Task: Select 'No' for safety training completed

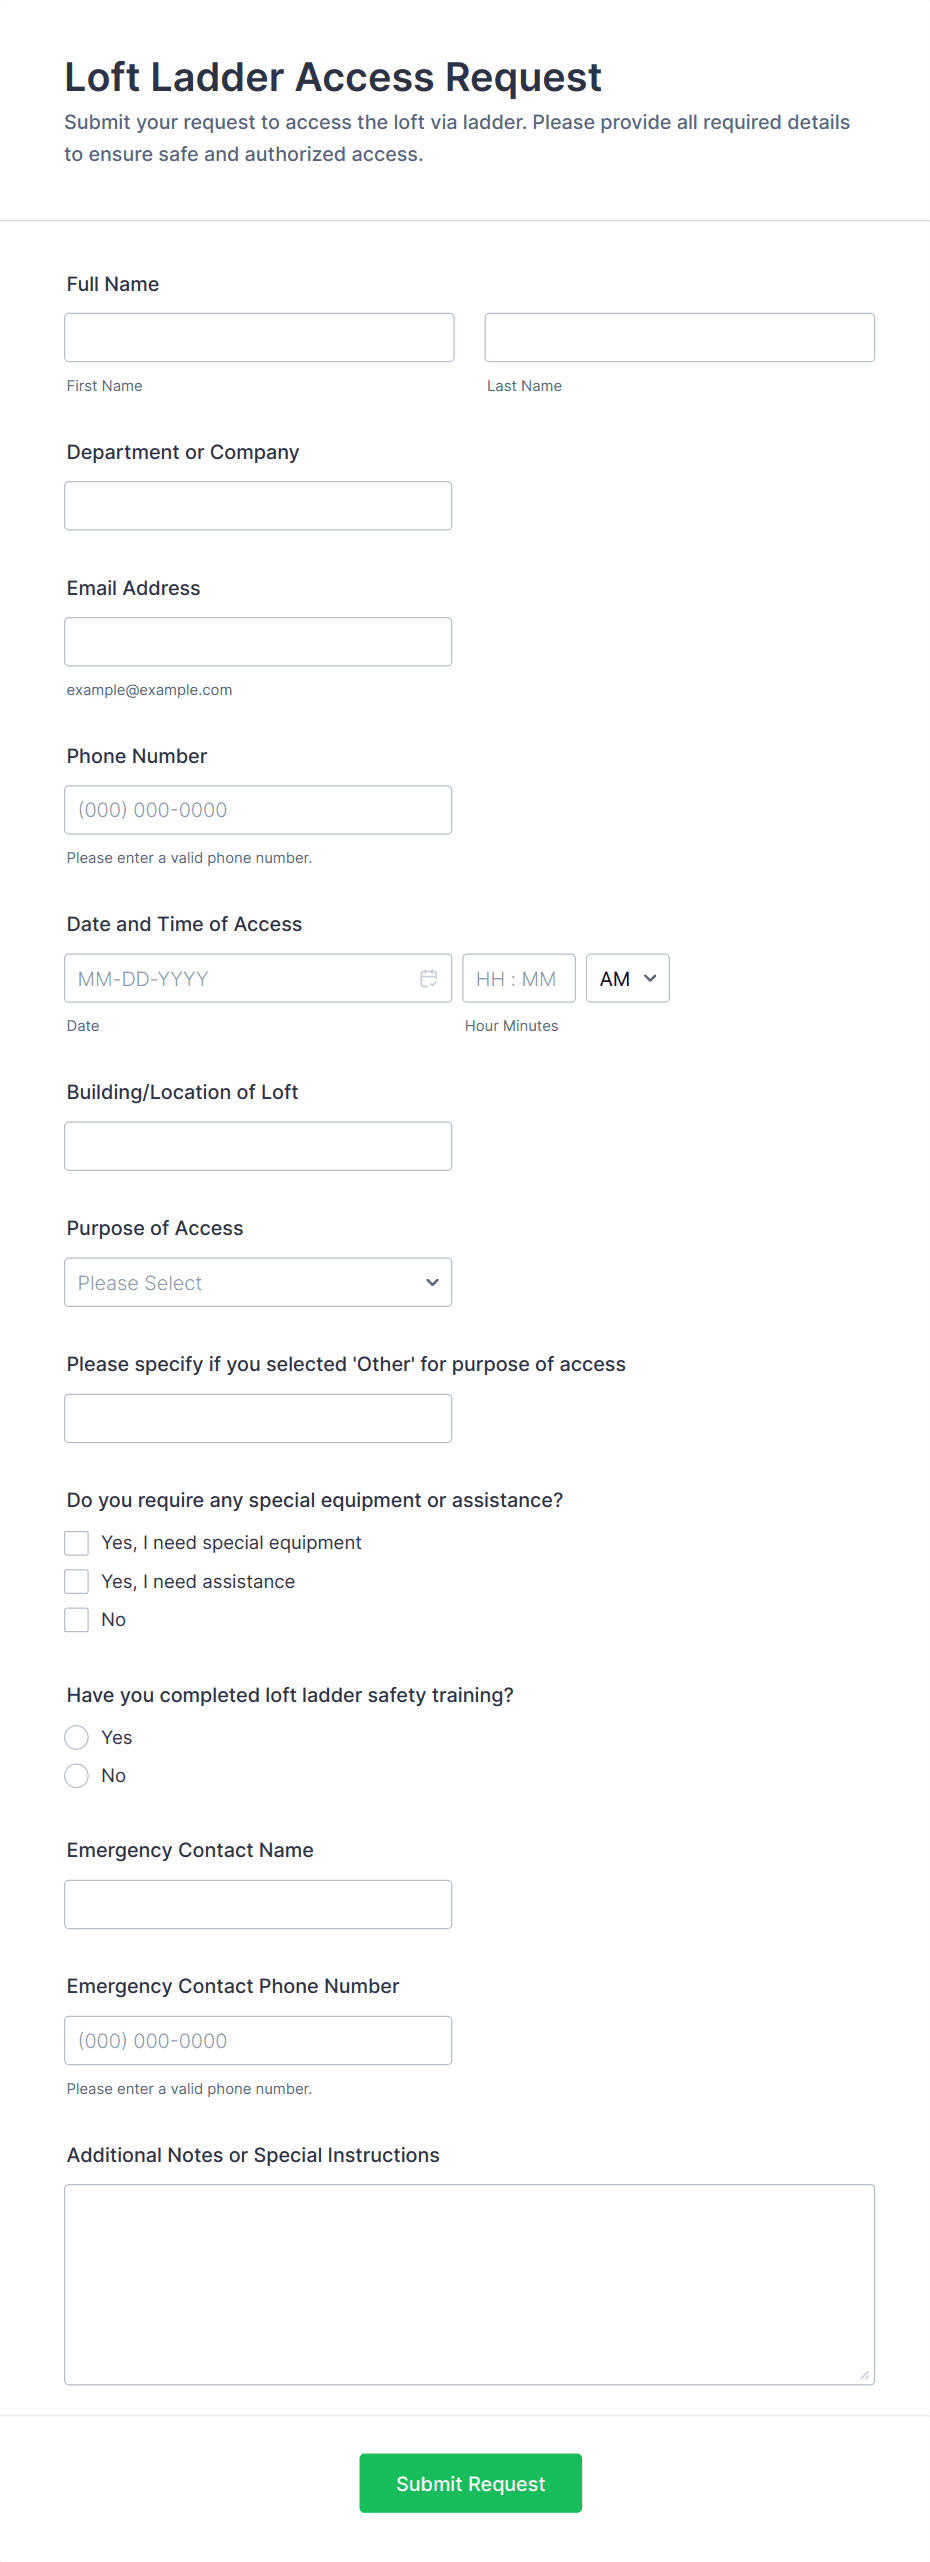Action: pos(77,1775)
